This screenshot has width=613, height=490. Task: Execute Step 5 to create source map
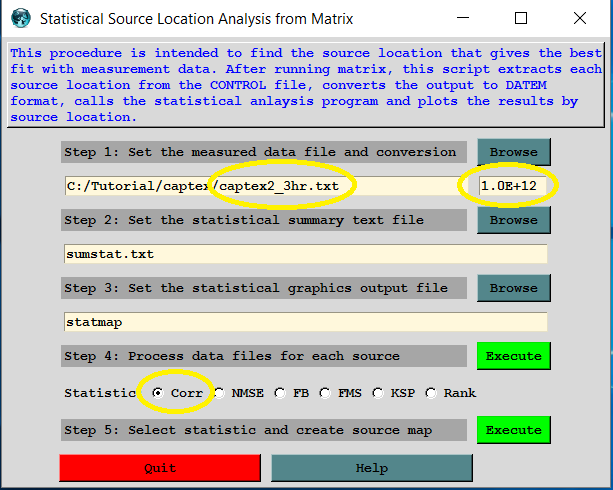[x=513, y=430]
